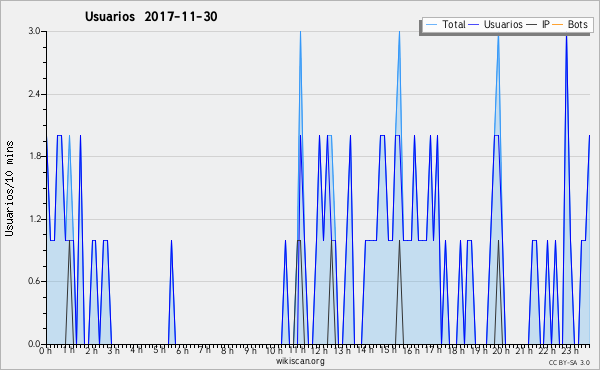
Task: Click the 3.0 value on the vertical axis
Action: coord(35,31)
